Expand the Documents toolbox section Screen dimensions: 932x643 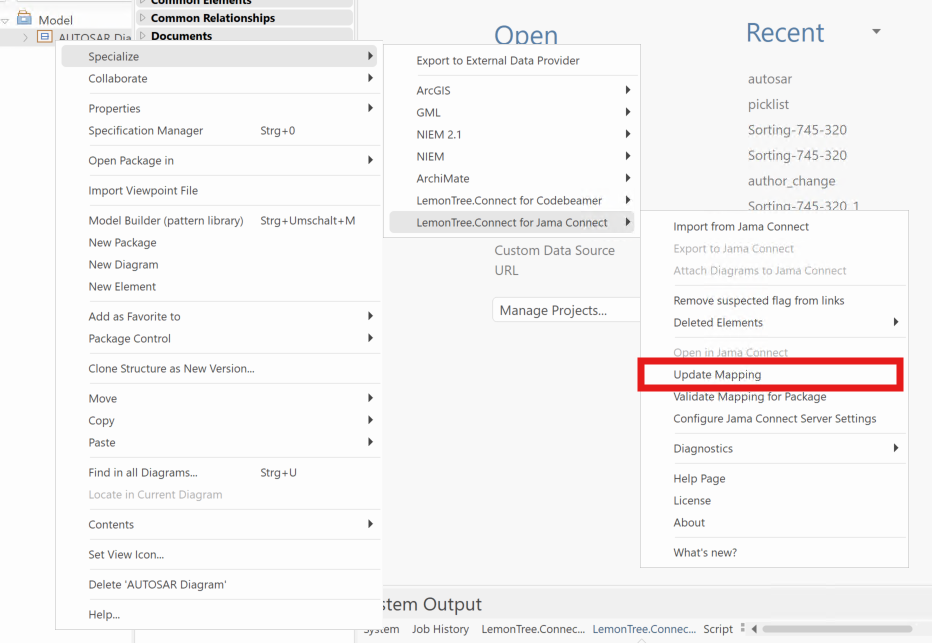(x=142, y=35)
